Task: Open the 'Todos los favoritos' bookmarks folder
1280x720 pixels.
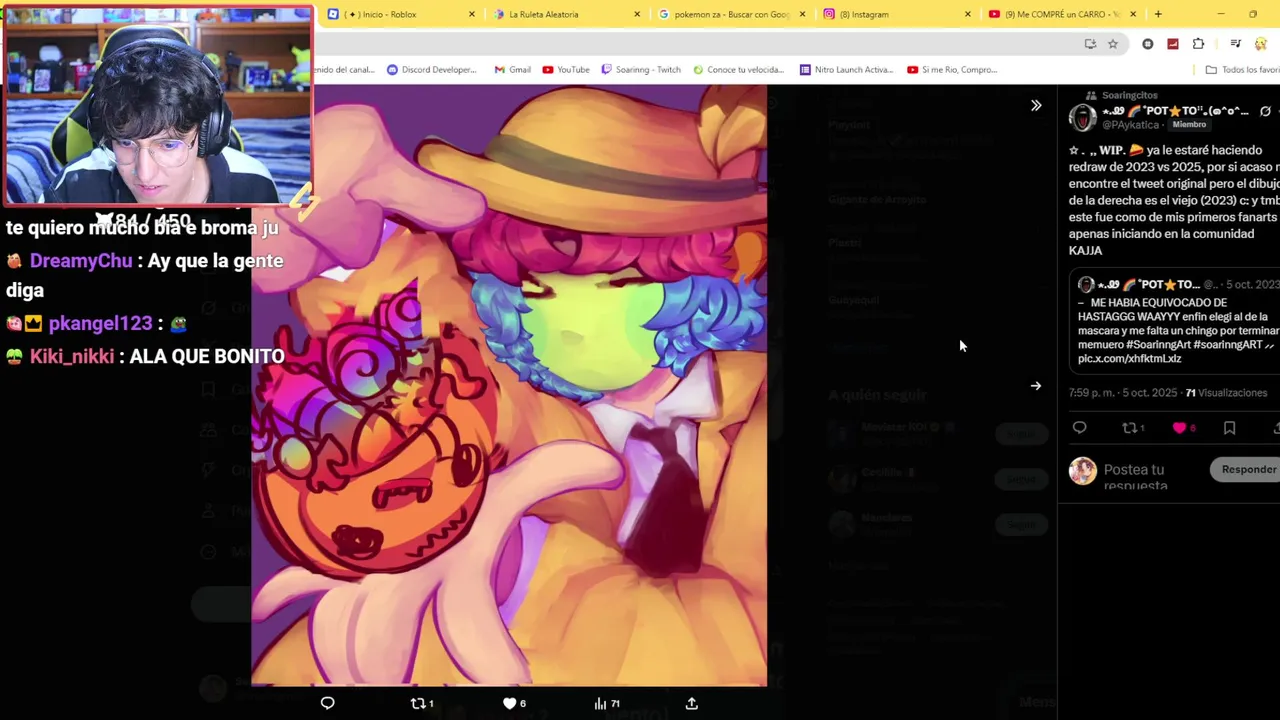Action: (1243, 70)
